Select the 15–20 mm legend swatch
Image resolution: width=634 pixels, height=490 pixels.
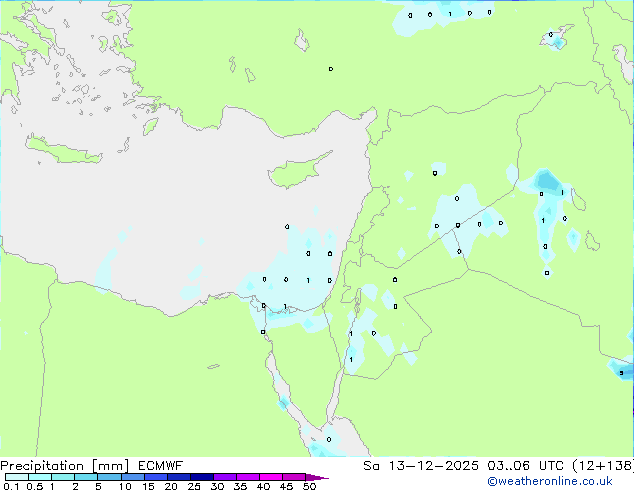click(155, 477)
